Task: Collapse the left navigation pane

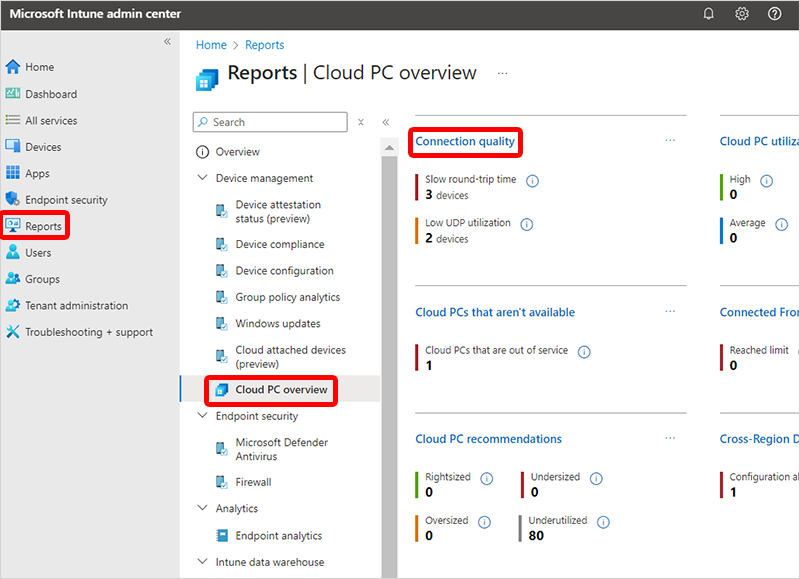Action: point(168,41)
